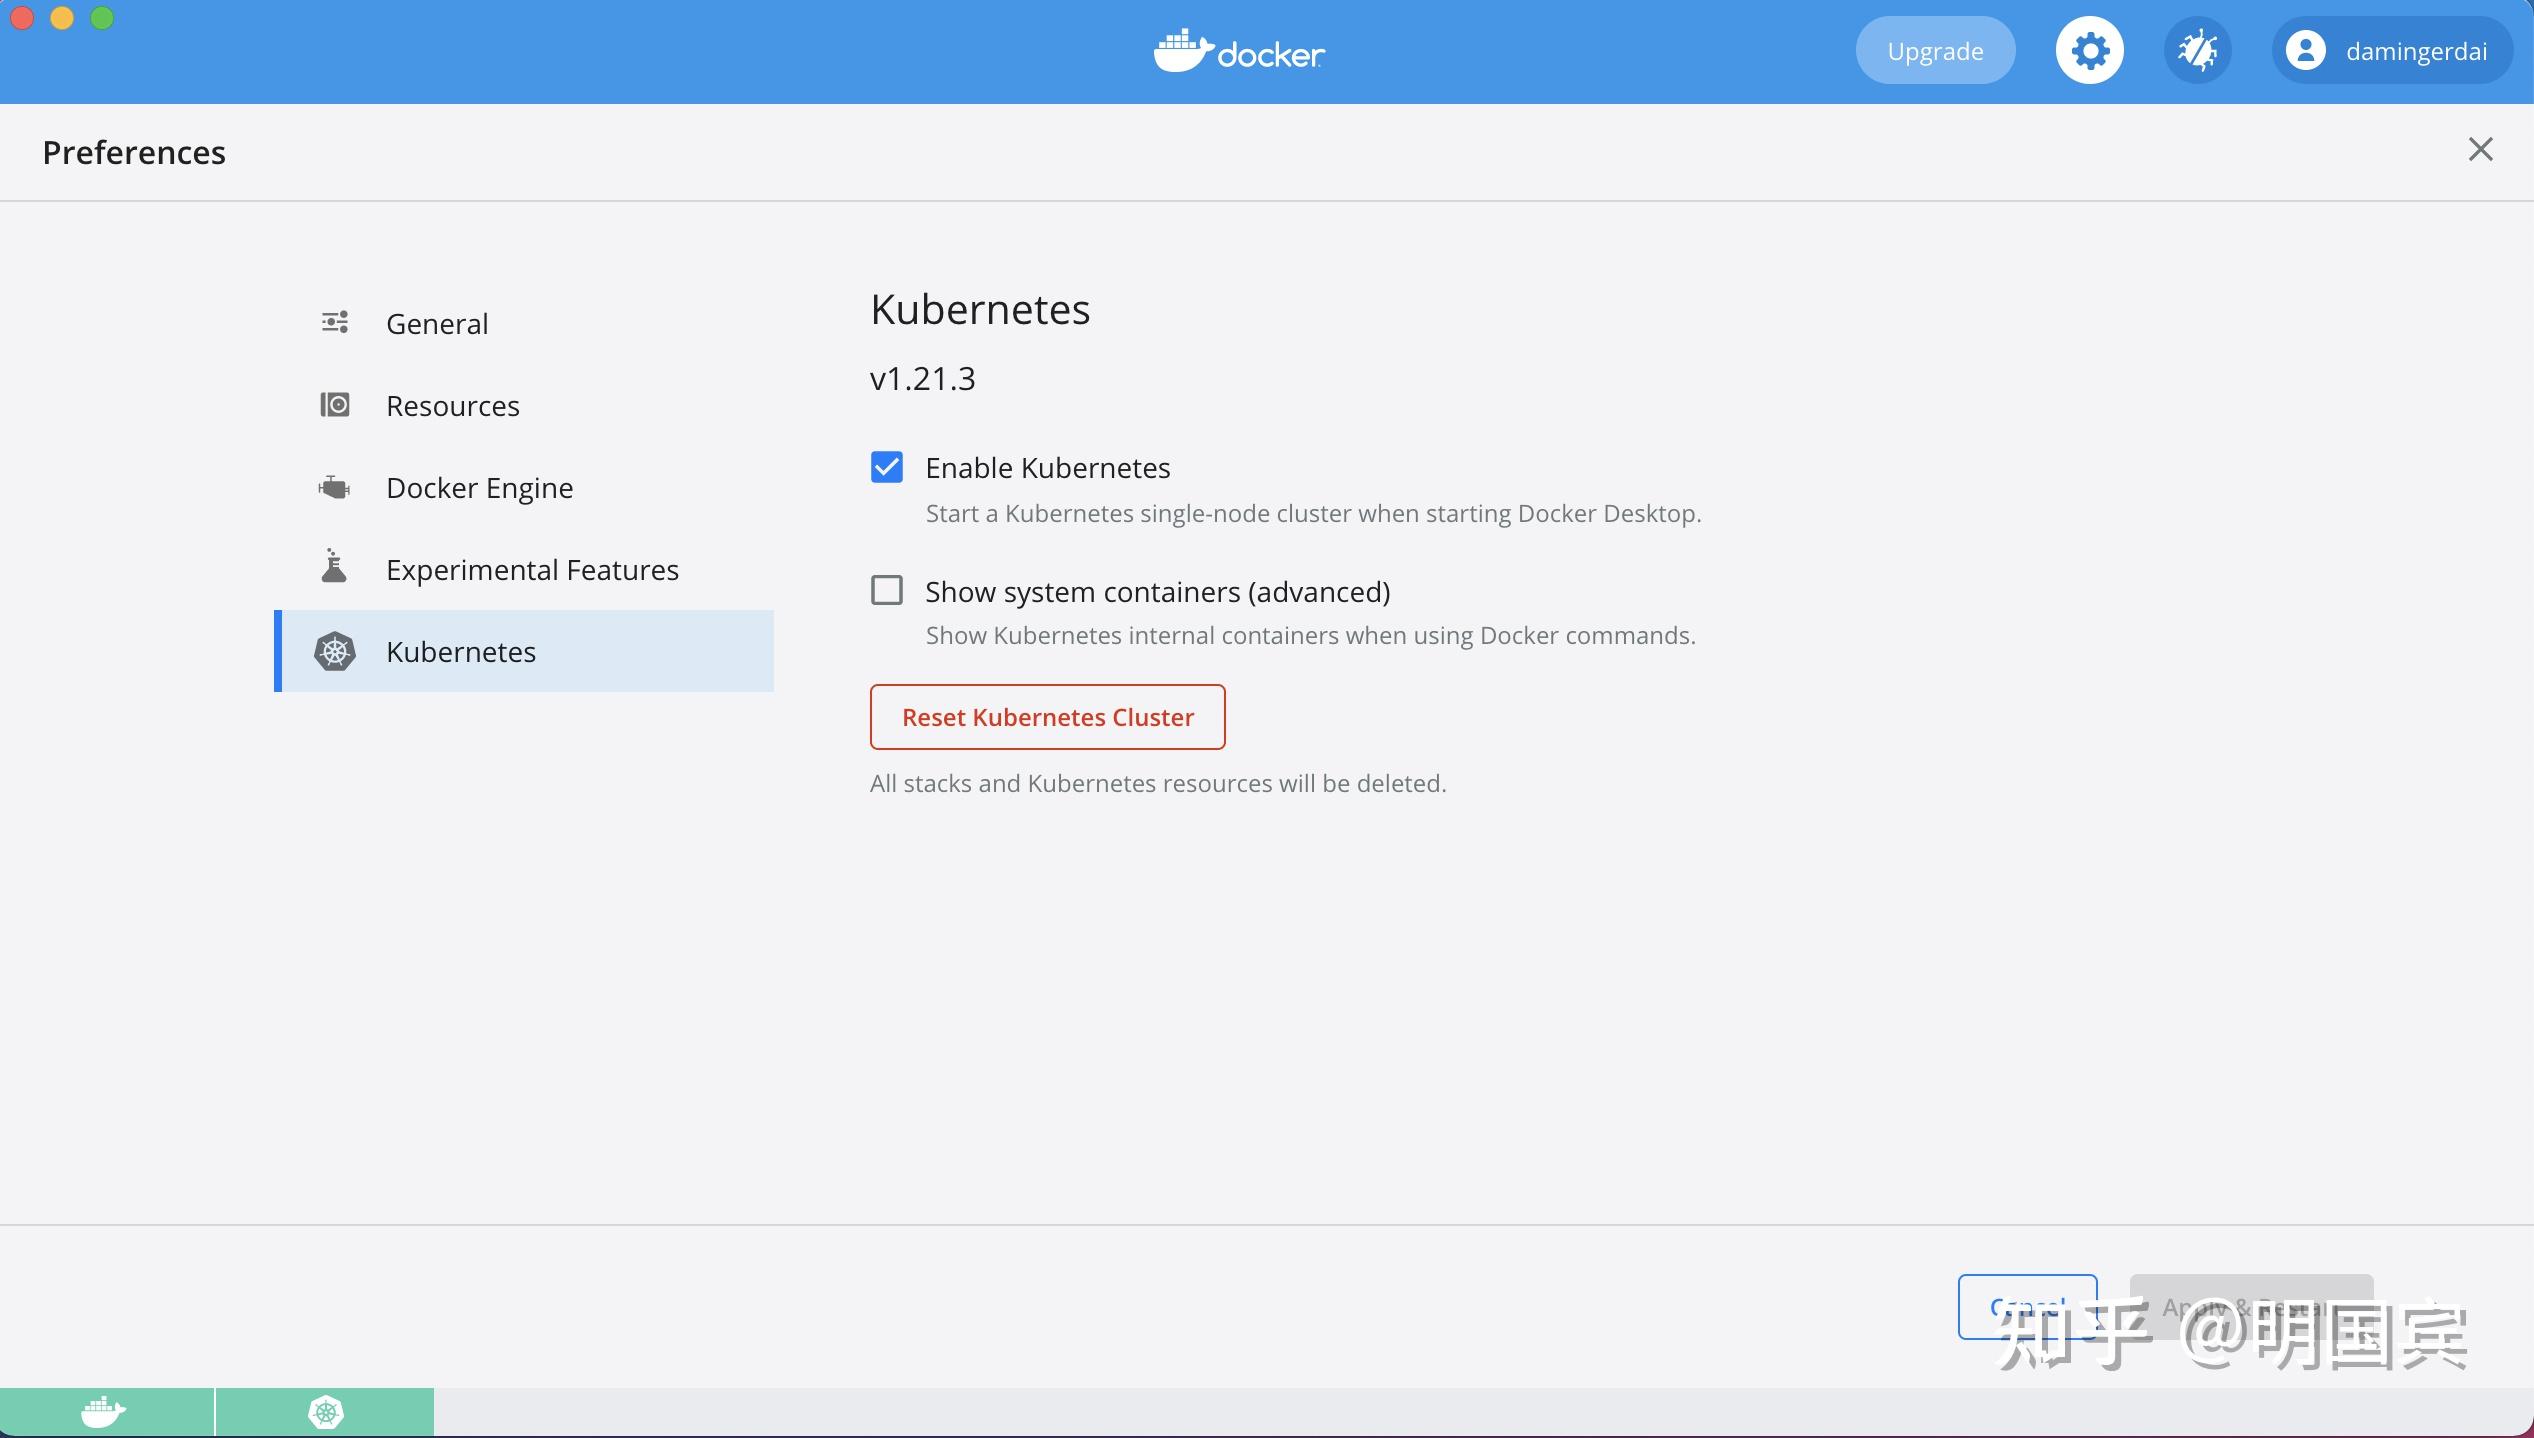Enable Show system containers (advanced)
The width and height of the screenshot is (2534, 1438).
point(886,590)
